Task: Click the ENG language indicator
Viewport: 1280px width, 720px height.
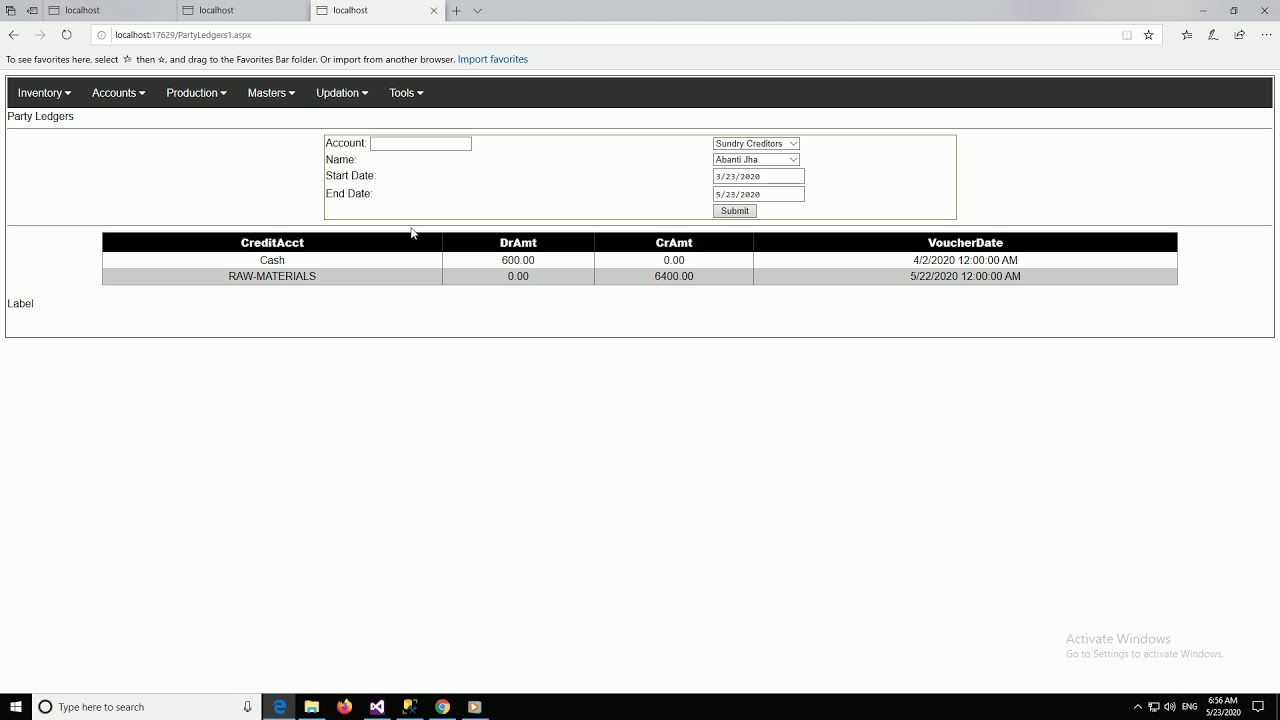Action: click(1189, 707)
